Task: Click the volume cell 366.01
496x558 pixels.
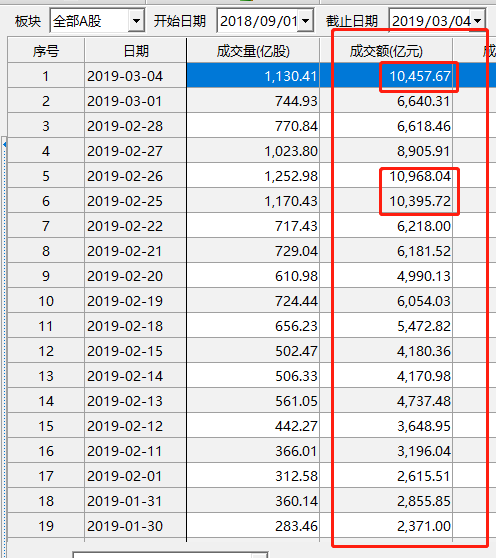Action: point(253,451)
